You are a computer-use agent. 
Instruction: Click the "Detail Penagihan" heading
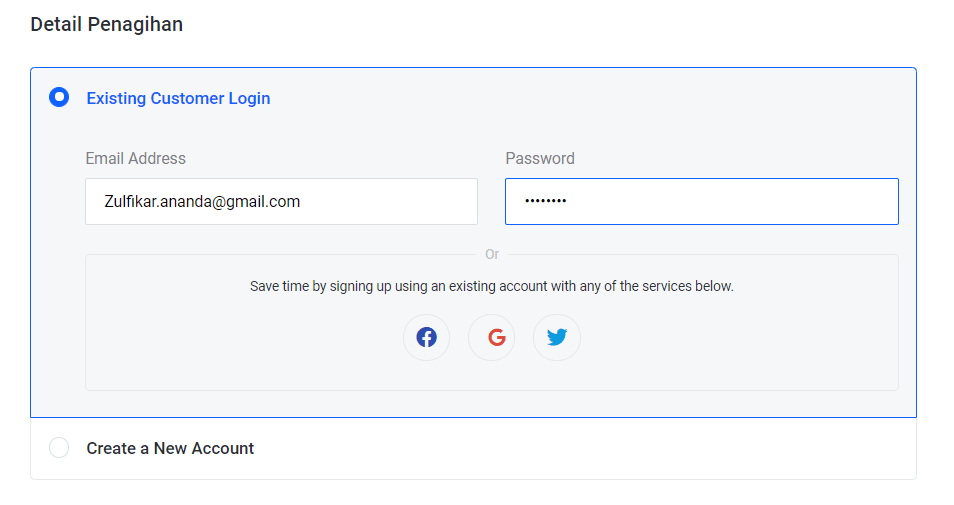(x=107, y=24)
